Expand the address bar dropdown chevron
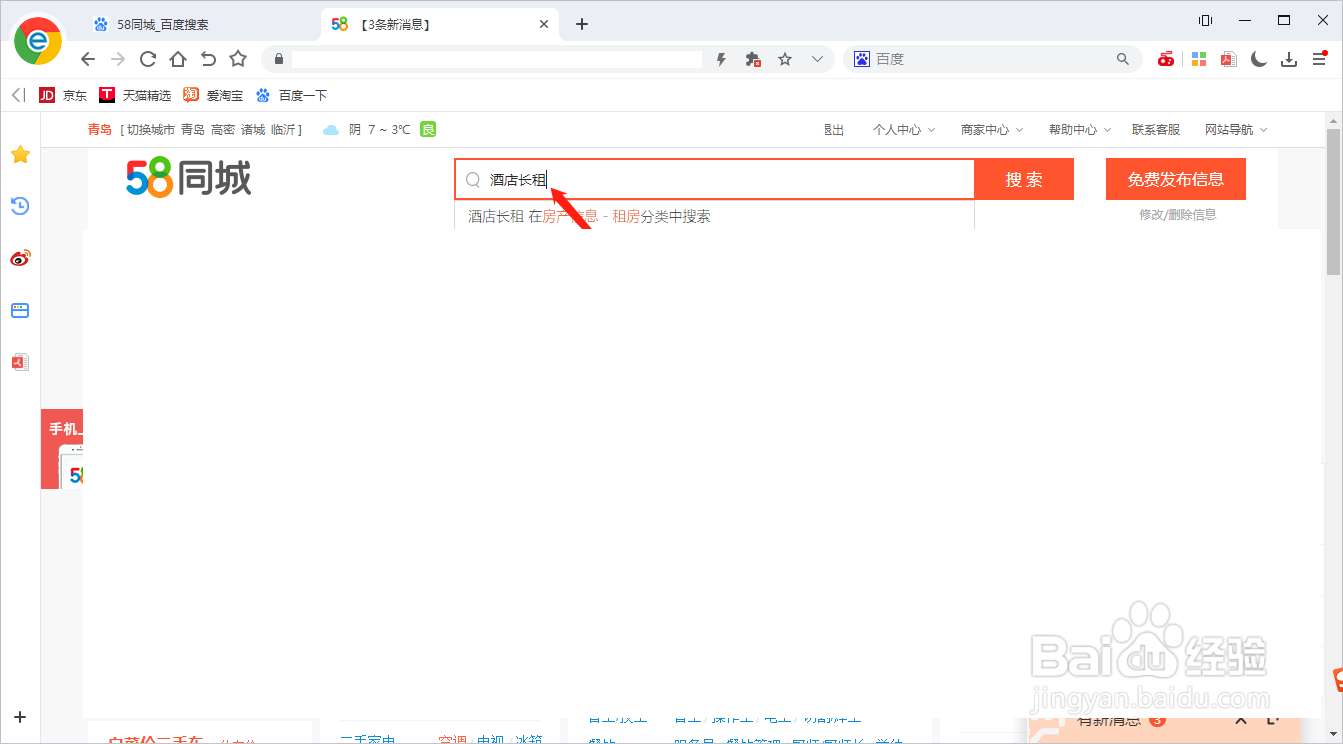This screenshot has height=744, width=1343. pos(817,60)
